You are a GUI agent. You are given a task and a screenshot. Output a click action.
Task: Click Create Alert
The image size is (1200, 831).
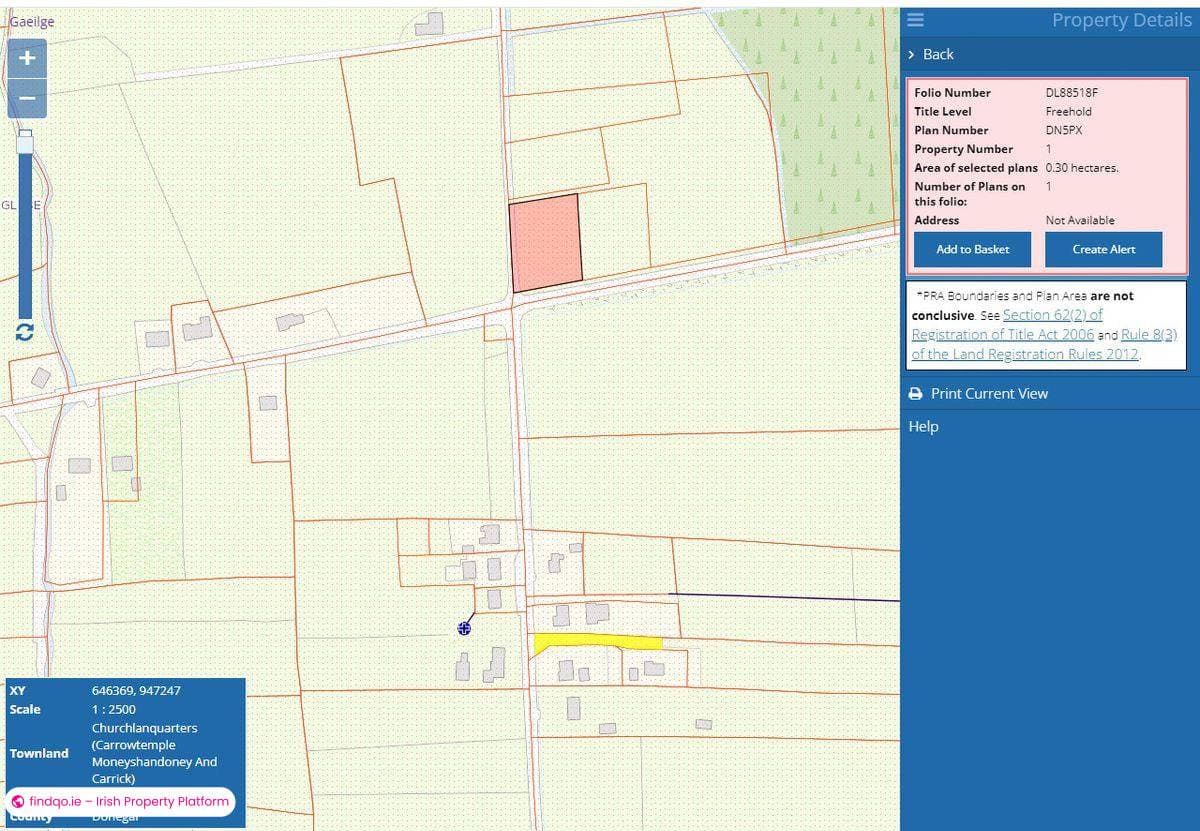pyautogui.click(x=1103, y=249)
